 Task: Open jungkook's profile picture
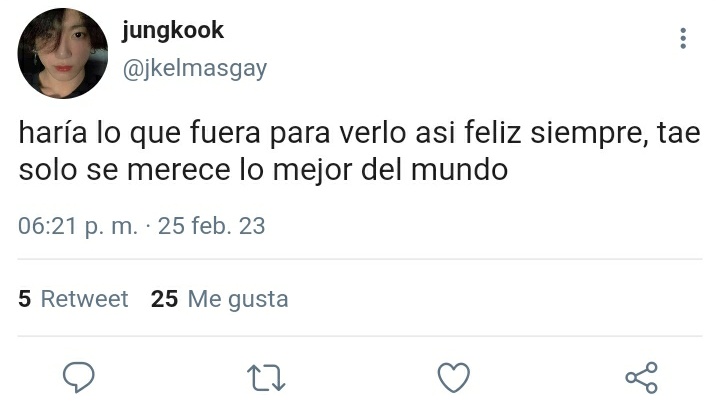tap(62, 53)
